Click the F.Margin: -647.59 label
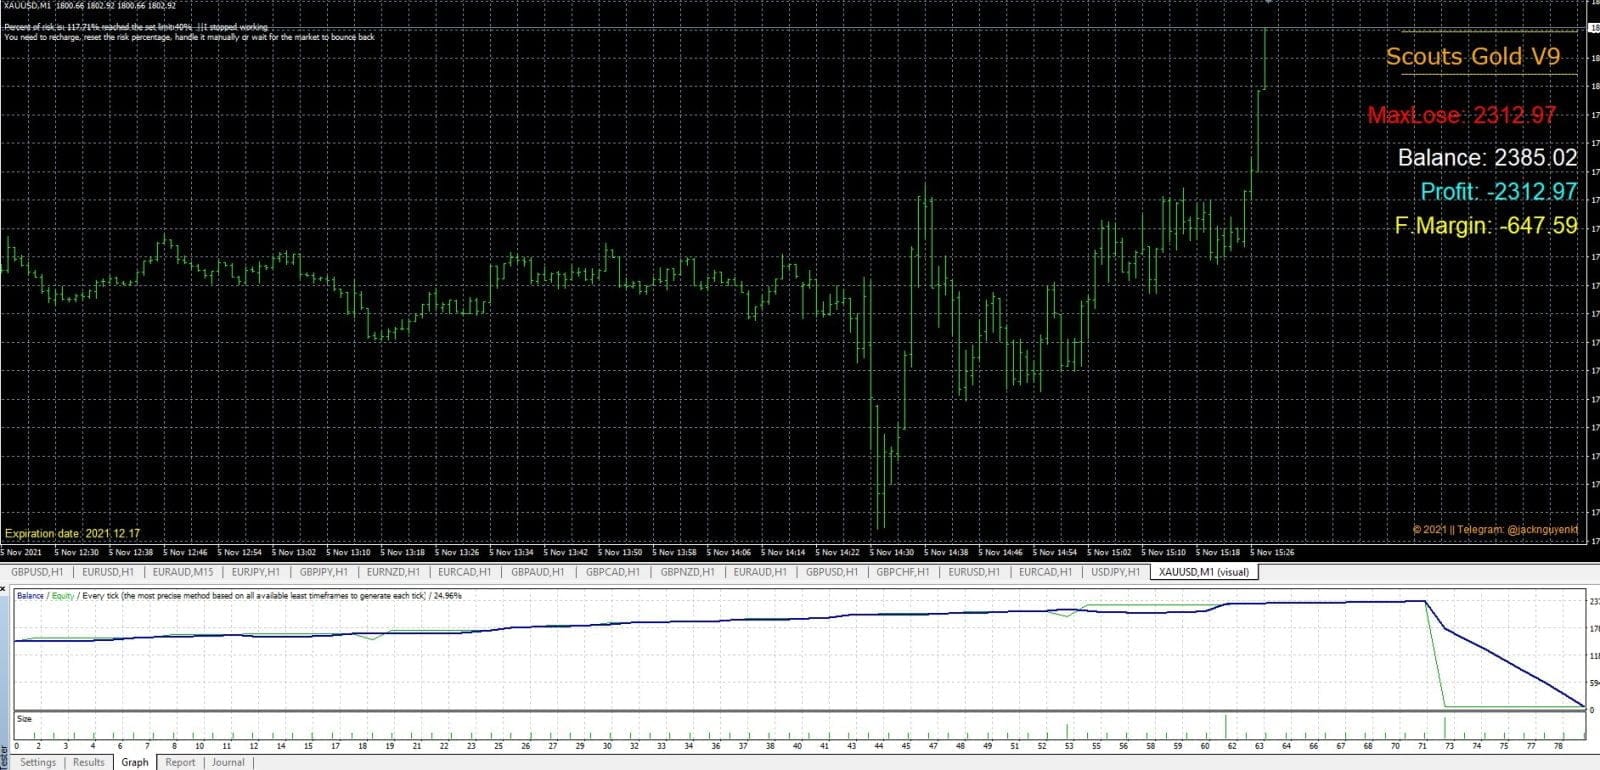Screen dimensions: 1600x770 (x=1486, y=226)
